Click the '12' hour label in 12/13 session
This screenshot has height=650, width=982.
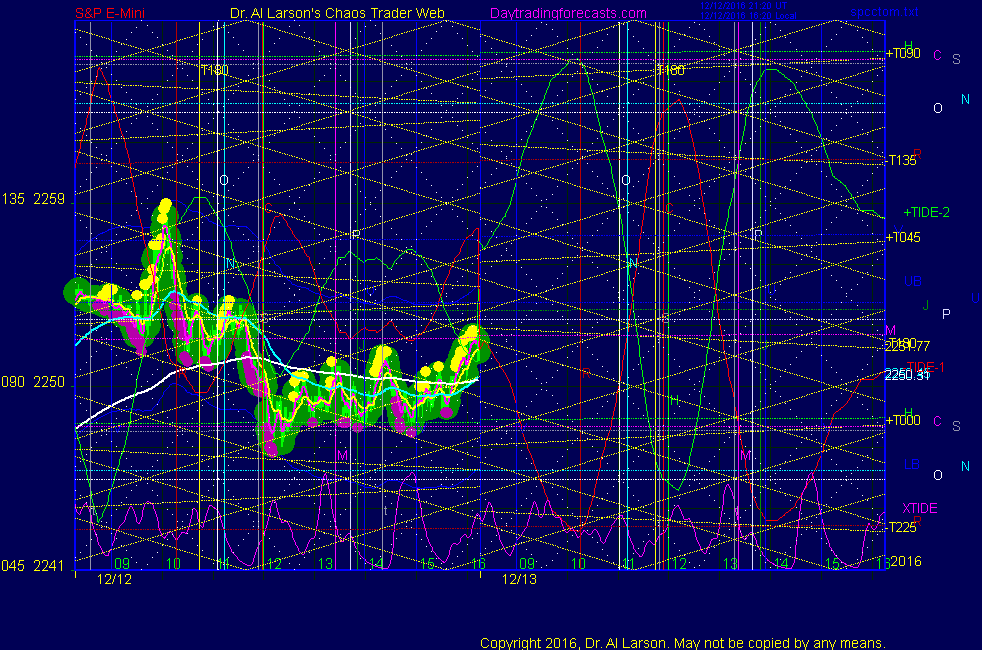680,564
